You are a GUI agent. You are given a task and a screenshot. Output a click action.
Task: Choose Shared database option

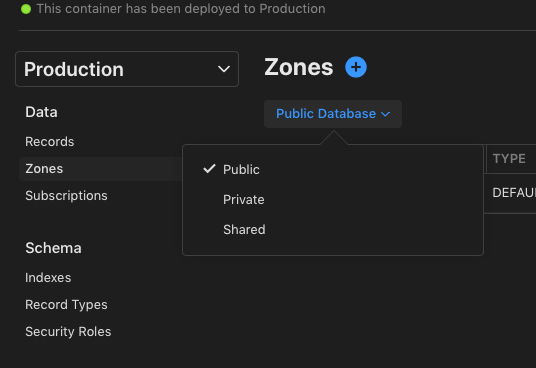244,230
